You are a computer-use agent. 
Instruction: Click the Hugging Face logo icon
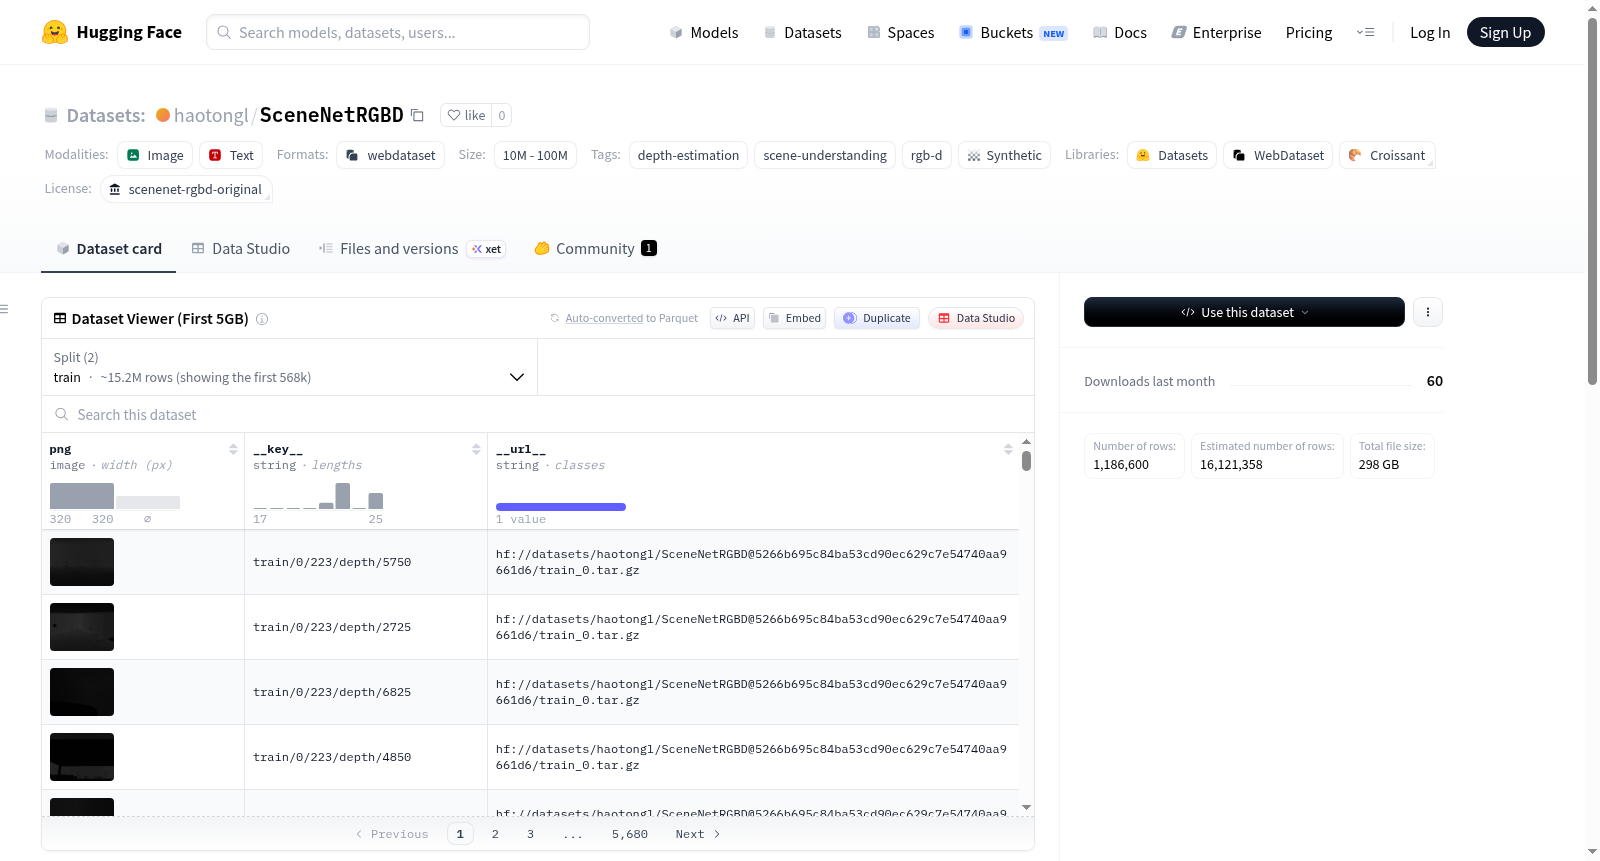pos(55,32)
